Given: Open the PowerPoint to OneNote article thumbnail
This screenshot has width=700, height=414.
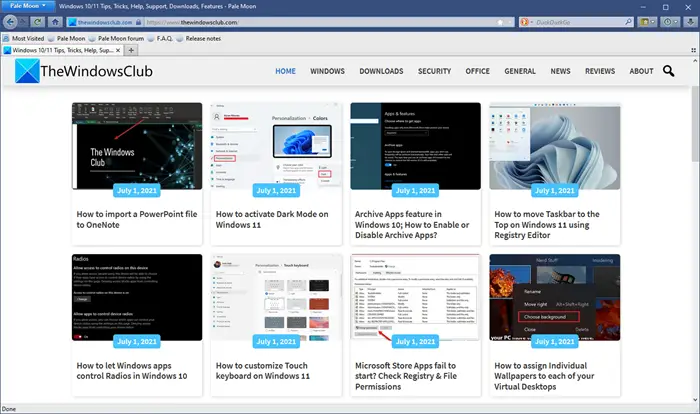Looking at the screenshot, I should 137,146.
